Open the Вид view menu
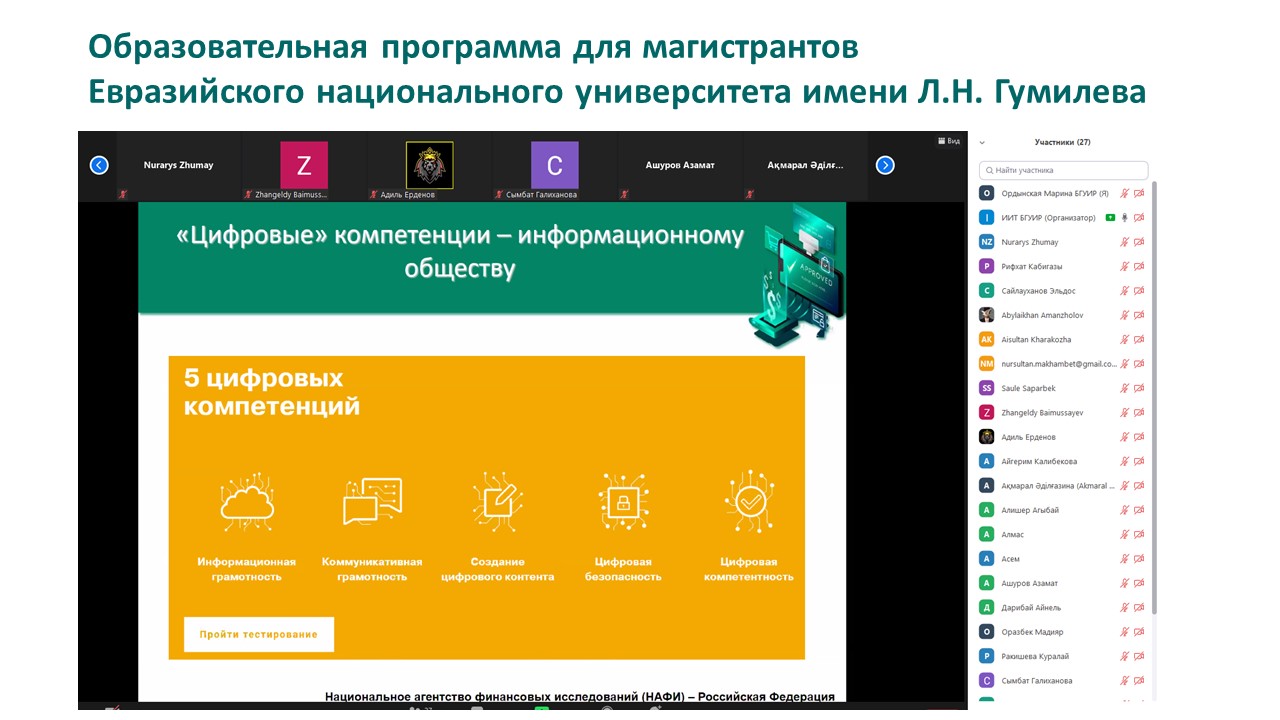 pyautogui.click(x=948, y=141)
